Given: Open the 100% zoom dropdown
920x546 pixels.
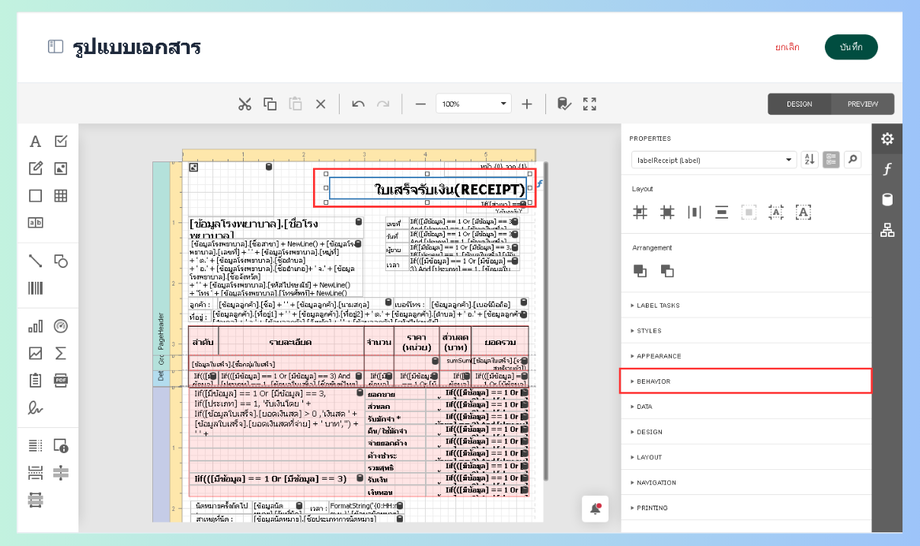Looking at the screenshot, I should [x=503, y=104].
